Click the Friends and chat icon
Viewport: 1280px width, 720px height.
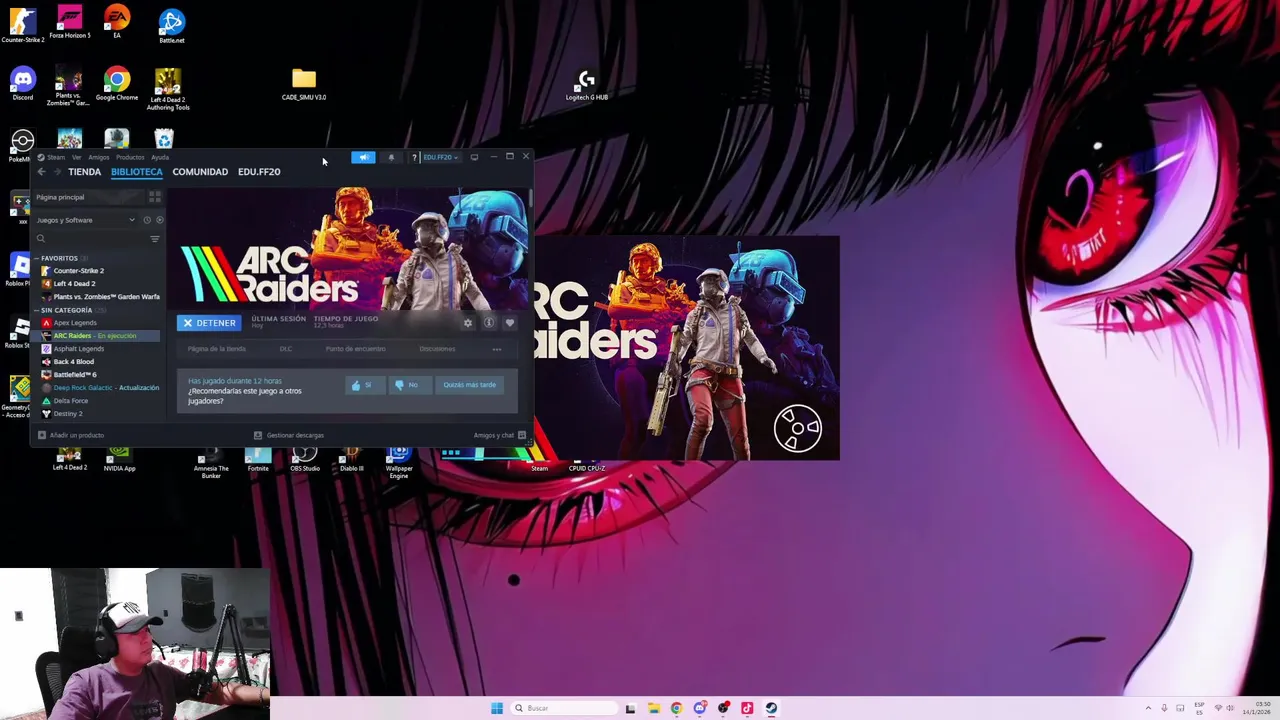[x=521, y=435]
